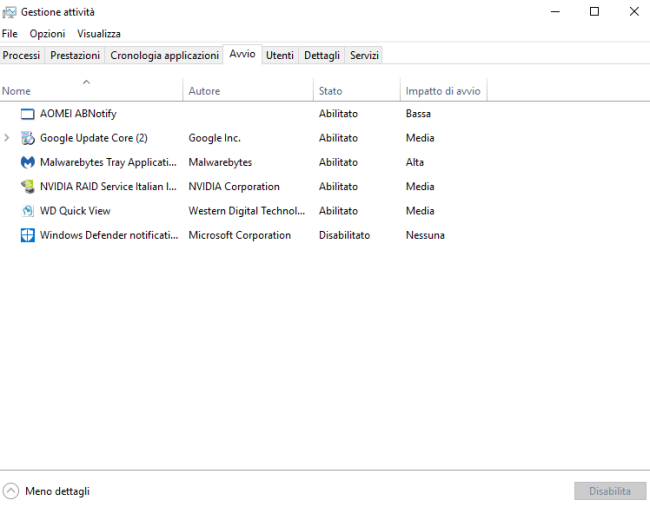Select the Malwarebytes Tray Applicati... name
Viewport: 650px width, 507px height.
coord(108,162)
